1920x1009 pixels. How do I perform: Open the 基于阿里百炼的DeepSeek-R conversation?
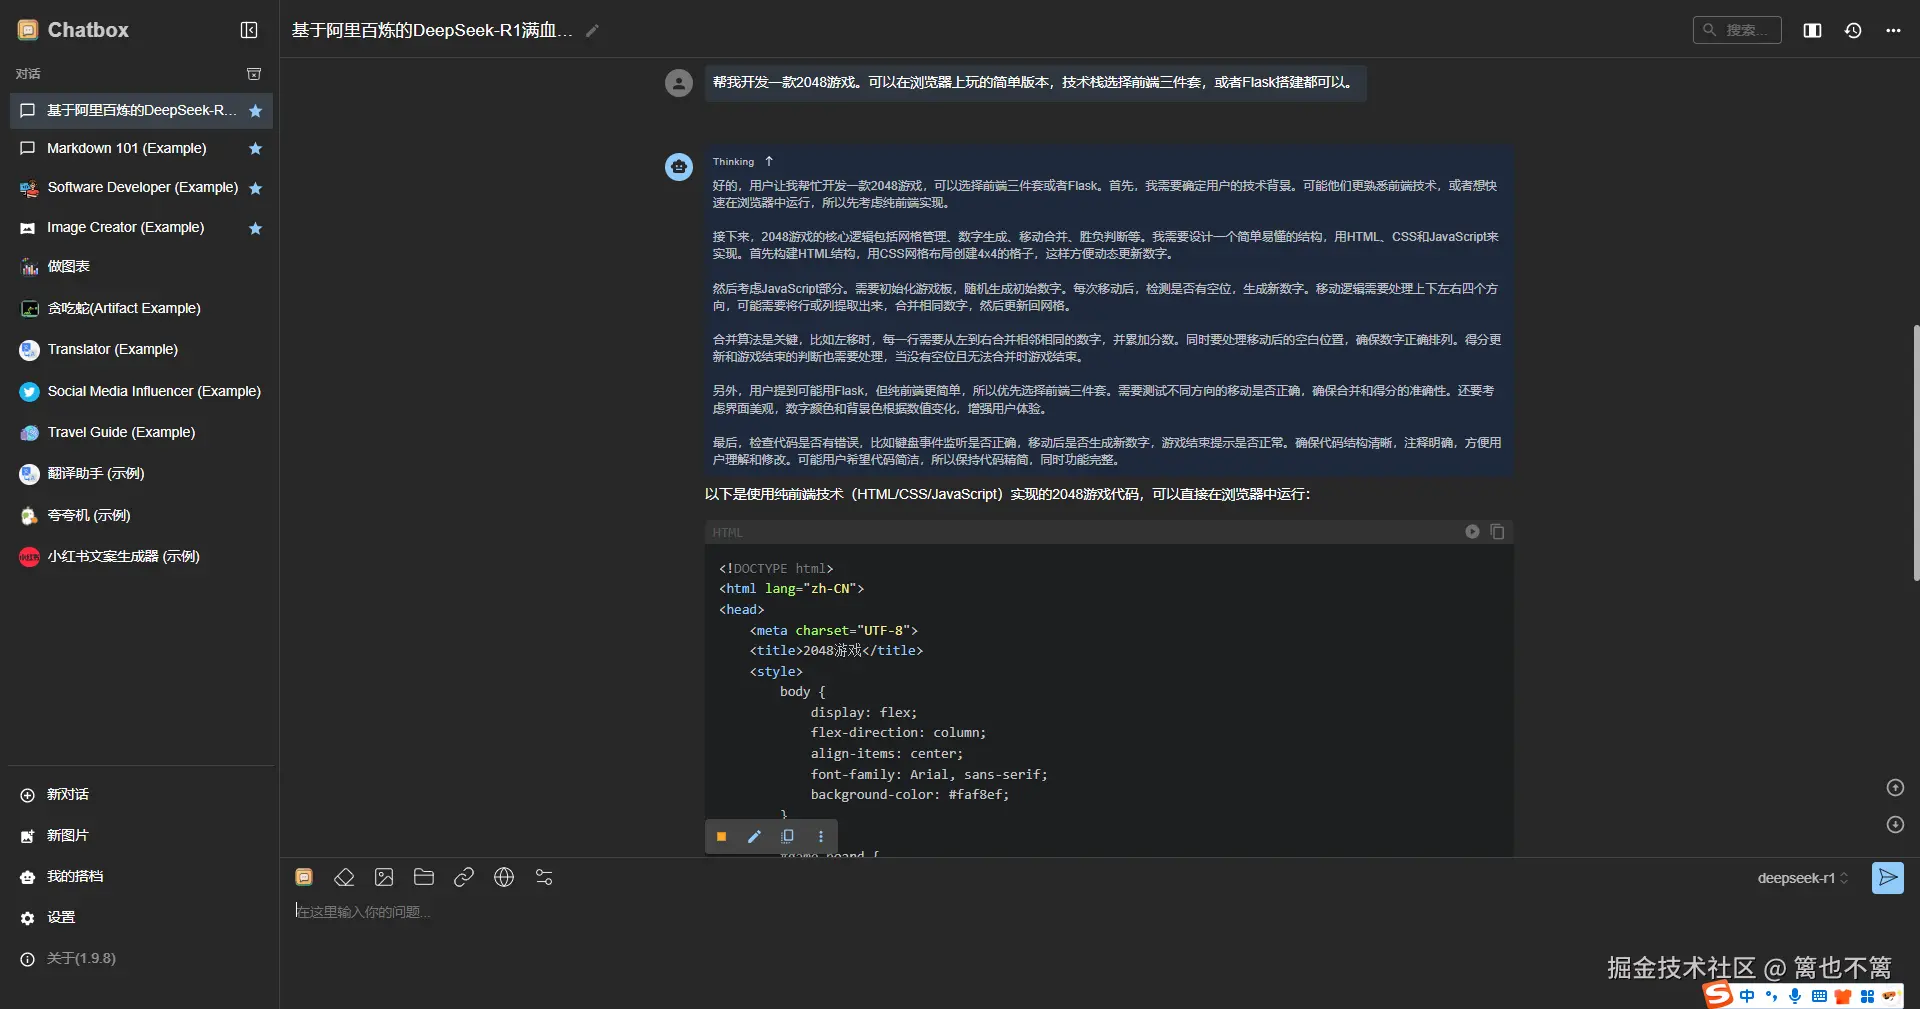[141, 110]
